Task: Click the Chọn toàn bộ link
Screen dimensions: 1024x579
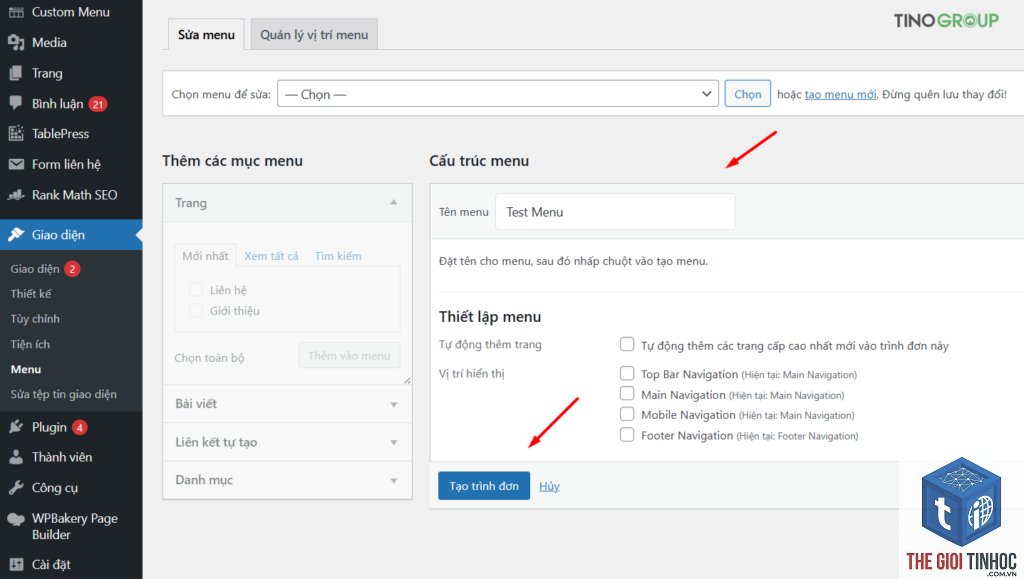Action: tap(210, 358)
